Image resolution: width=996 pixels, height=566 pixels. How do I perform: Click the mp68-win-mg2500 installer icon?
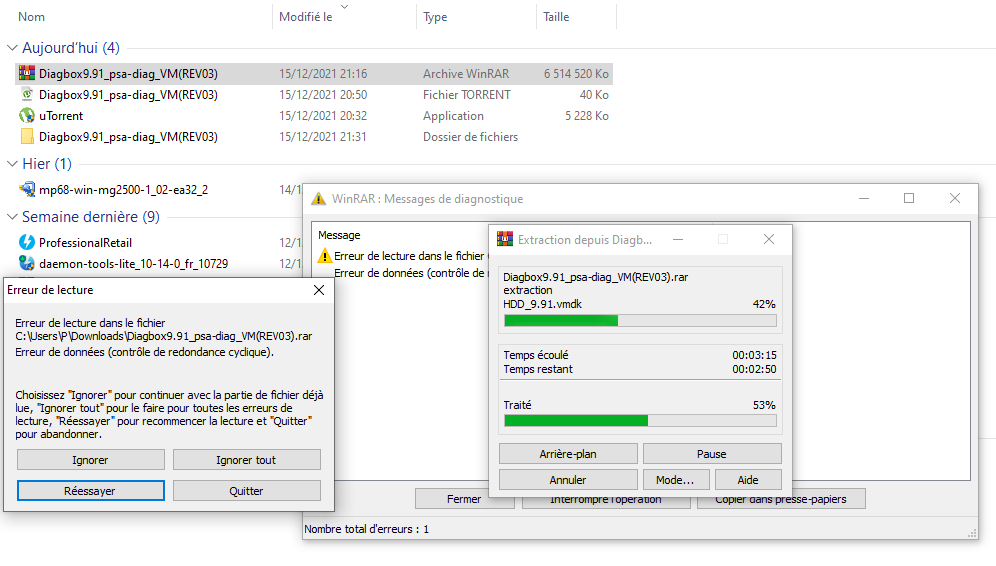[27, 189]
